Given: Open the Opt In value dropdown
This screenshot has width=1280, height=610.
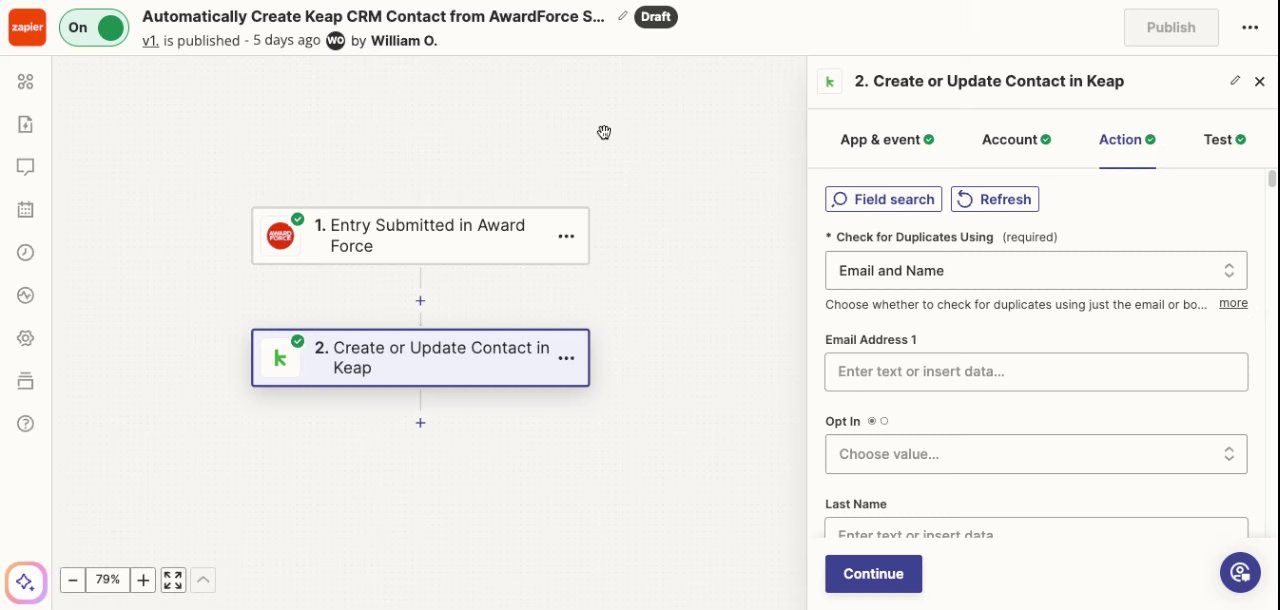Looking at the screenshot, I should (x=1036, y=454).
